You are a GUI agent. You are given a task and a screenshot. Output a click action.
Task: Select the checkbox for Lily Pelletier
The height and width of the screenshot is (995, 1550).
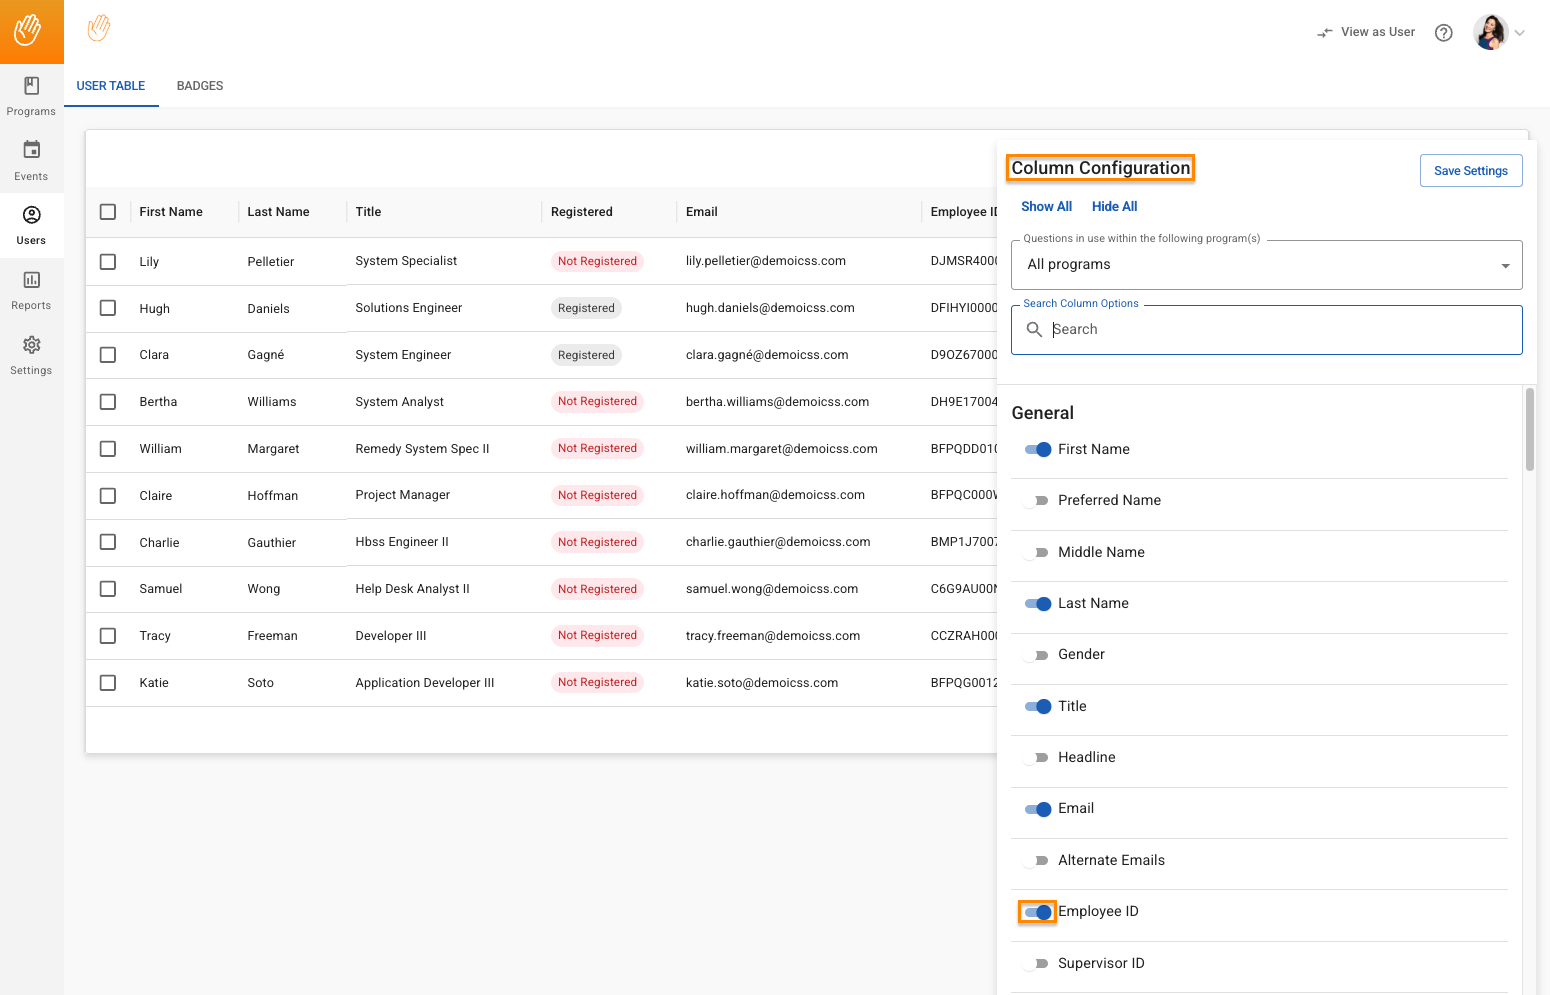[108, 262]
